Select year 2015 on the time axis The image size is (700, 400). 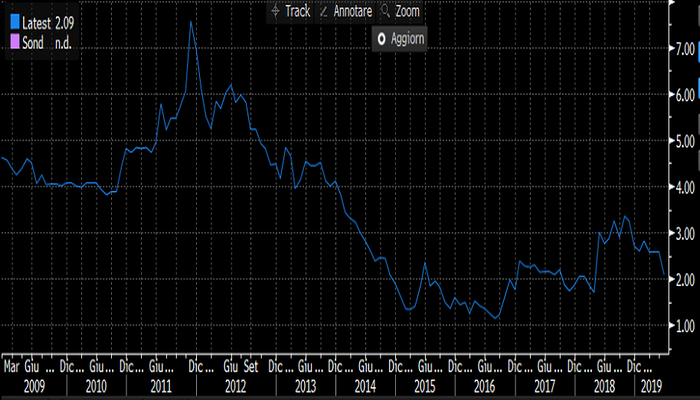pyautogui.click(x=423, y=384)
